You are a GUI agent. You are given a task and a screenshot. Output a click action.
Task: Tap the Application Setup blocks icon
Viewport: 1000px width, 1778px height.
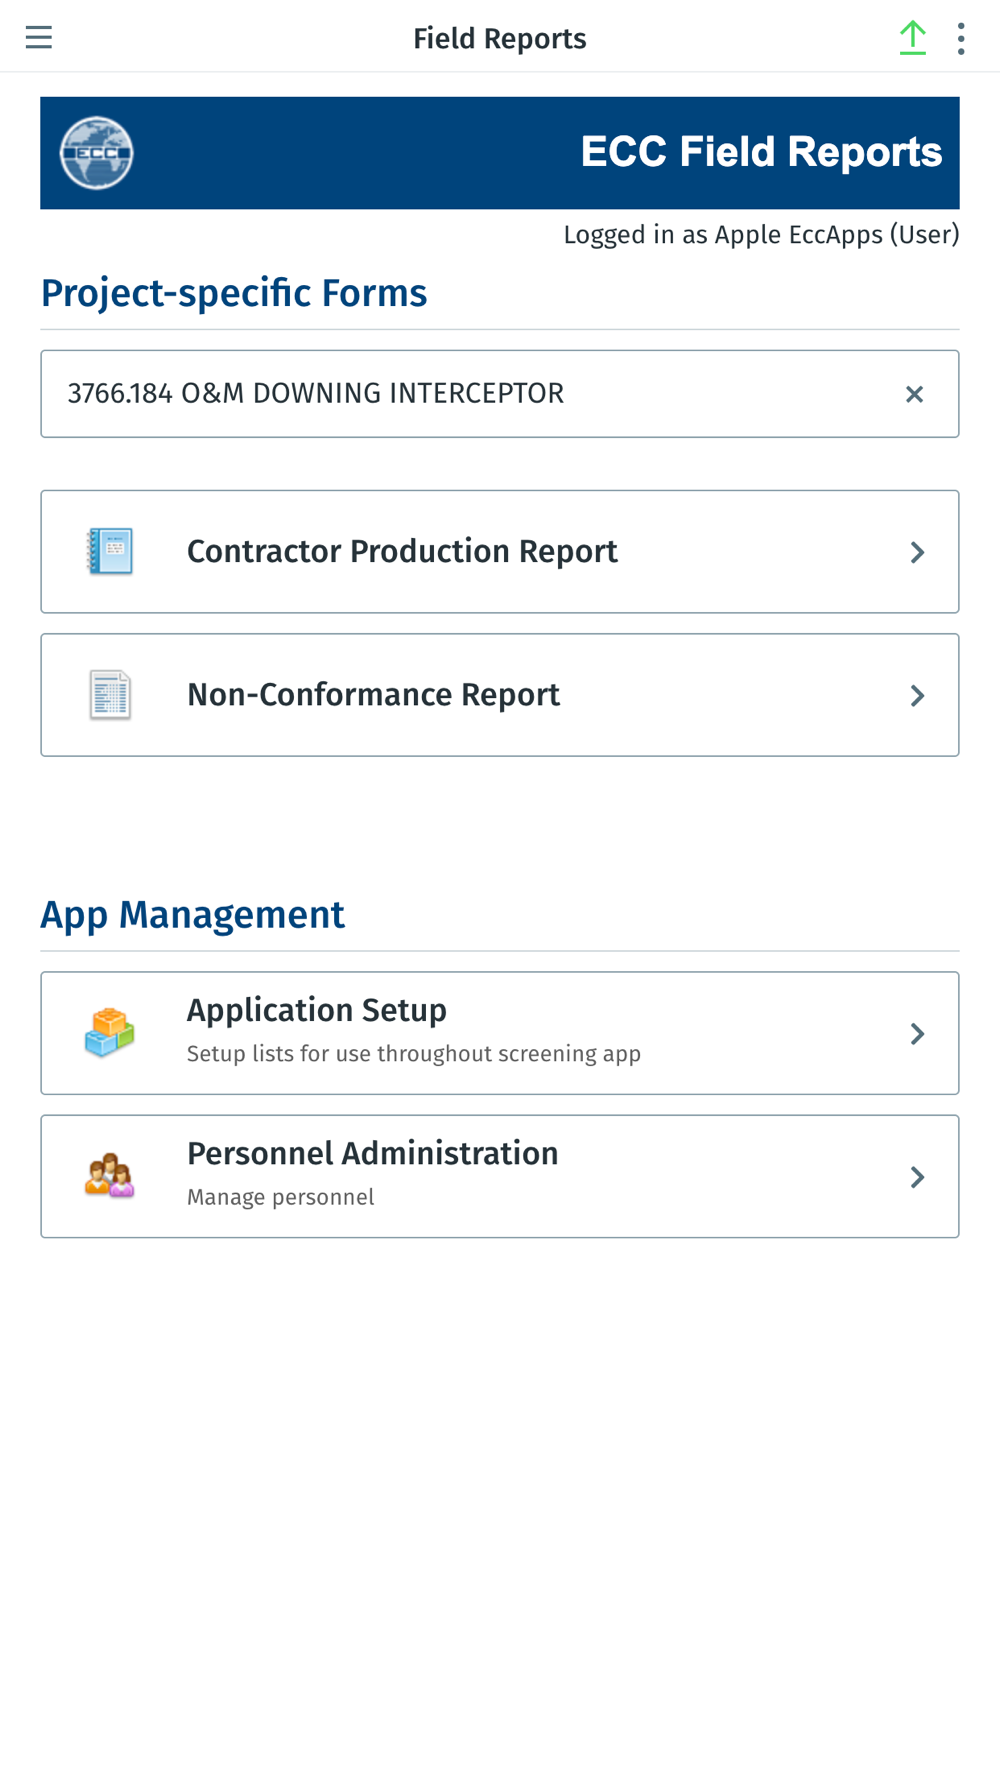click(x=110, y=1033)
